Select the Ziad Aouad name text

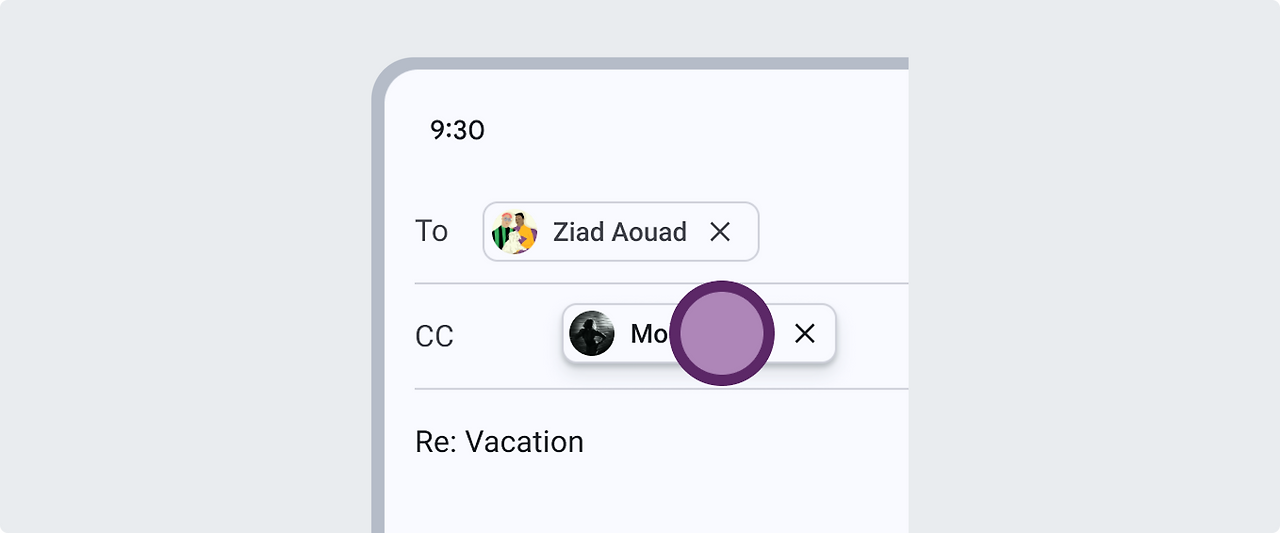click(x=619, y=232)
